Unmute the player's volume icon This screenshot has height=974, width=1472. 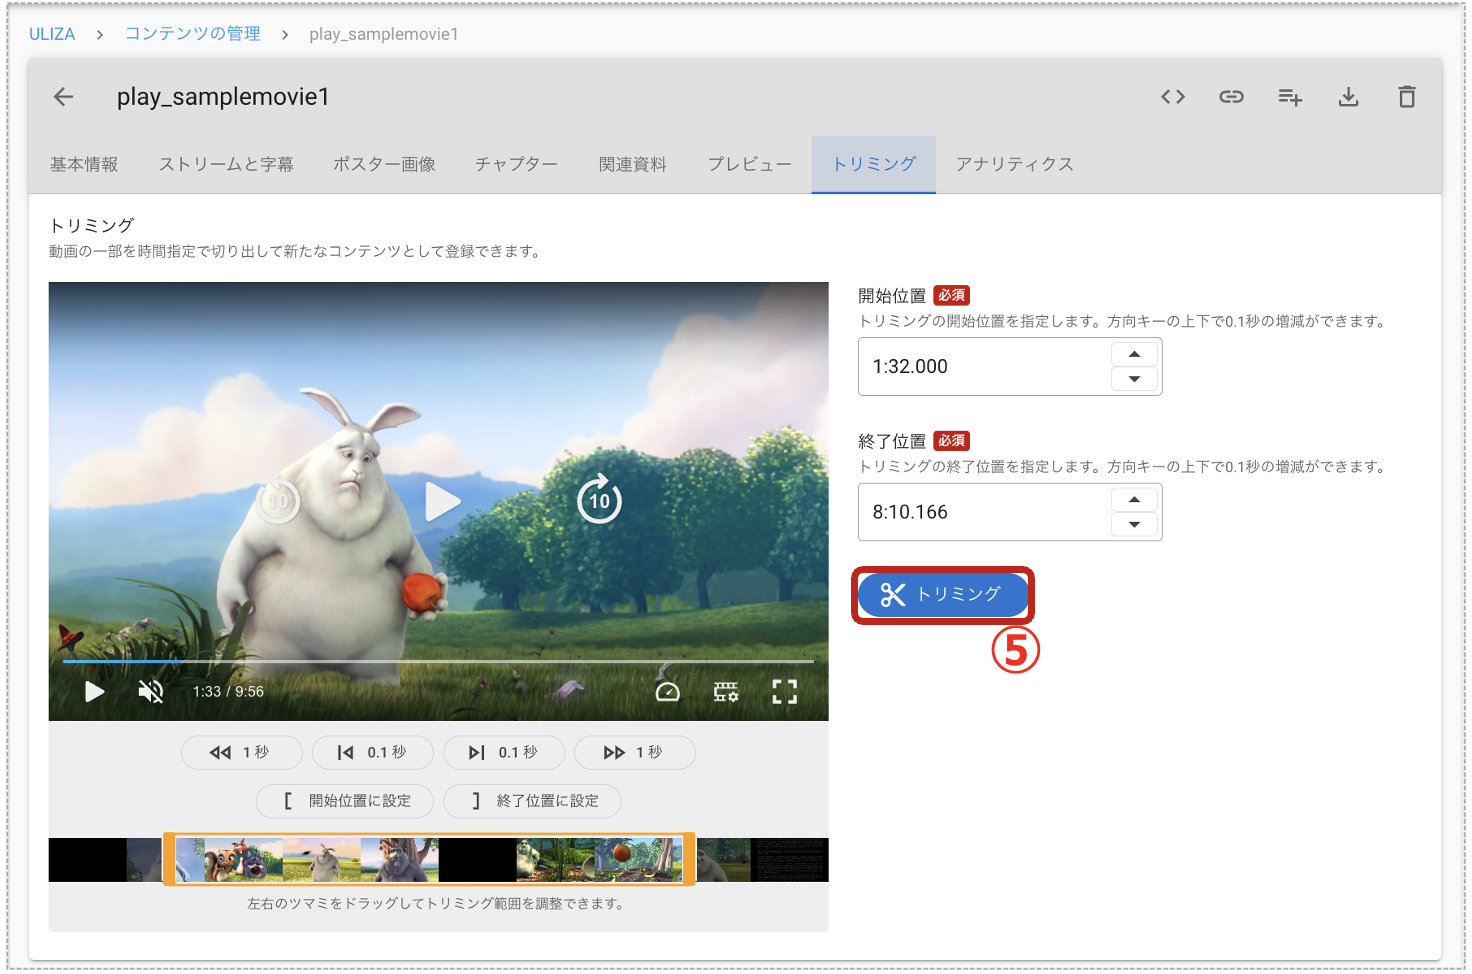(151, 691)
